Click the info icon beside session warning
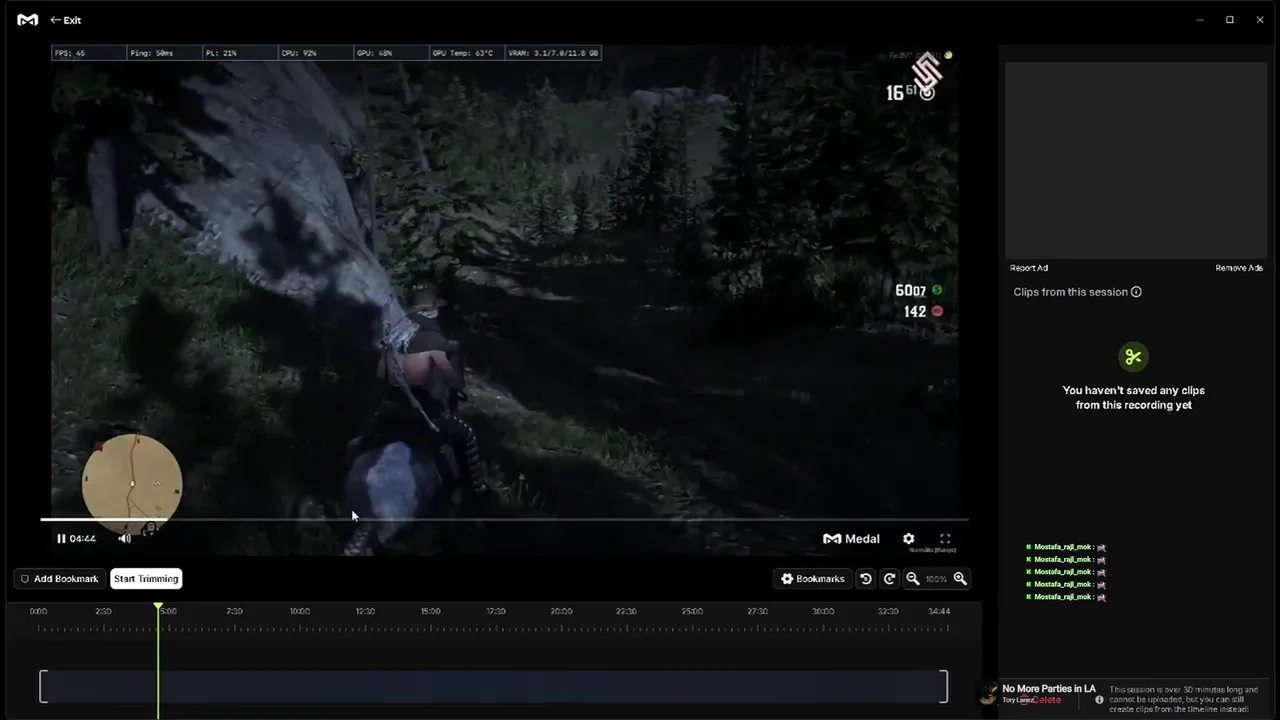1280x720 pixels. tap(1099, 700)
